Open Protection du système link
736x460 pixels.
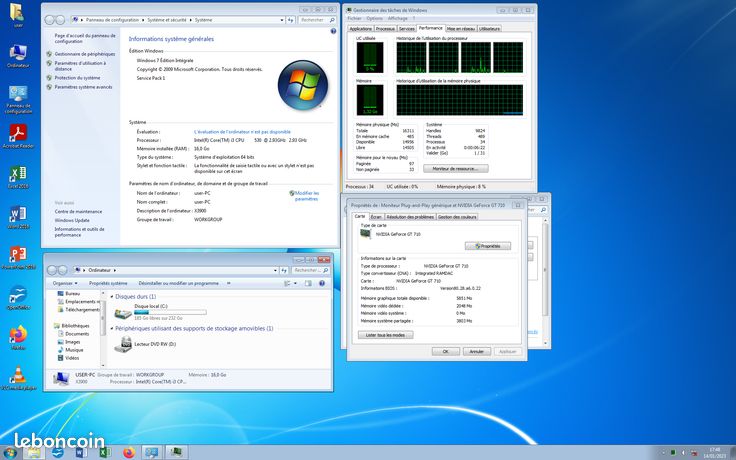(x=77, y=78)
